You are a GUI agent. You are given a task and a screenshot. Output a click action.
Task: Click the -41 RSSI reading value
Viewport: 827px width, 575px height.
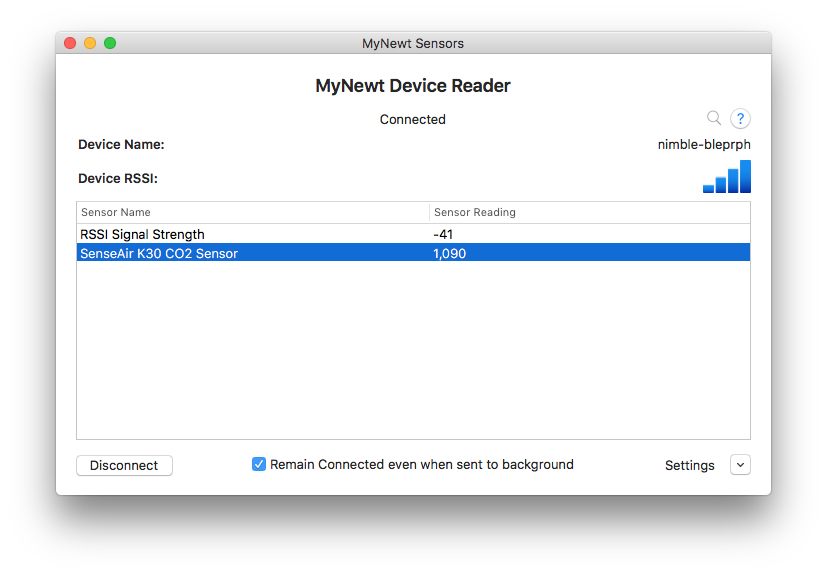point(444,234)
